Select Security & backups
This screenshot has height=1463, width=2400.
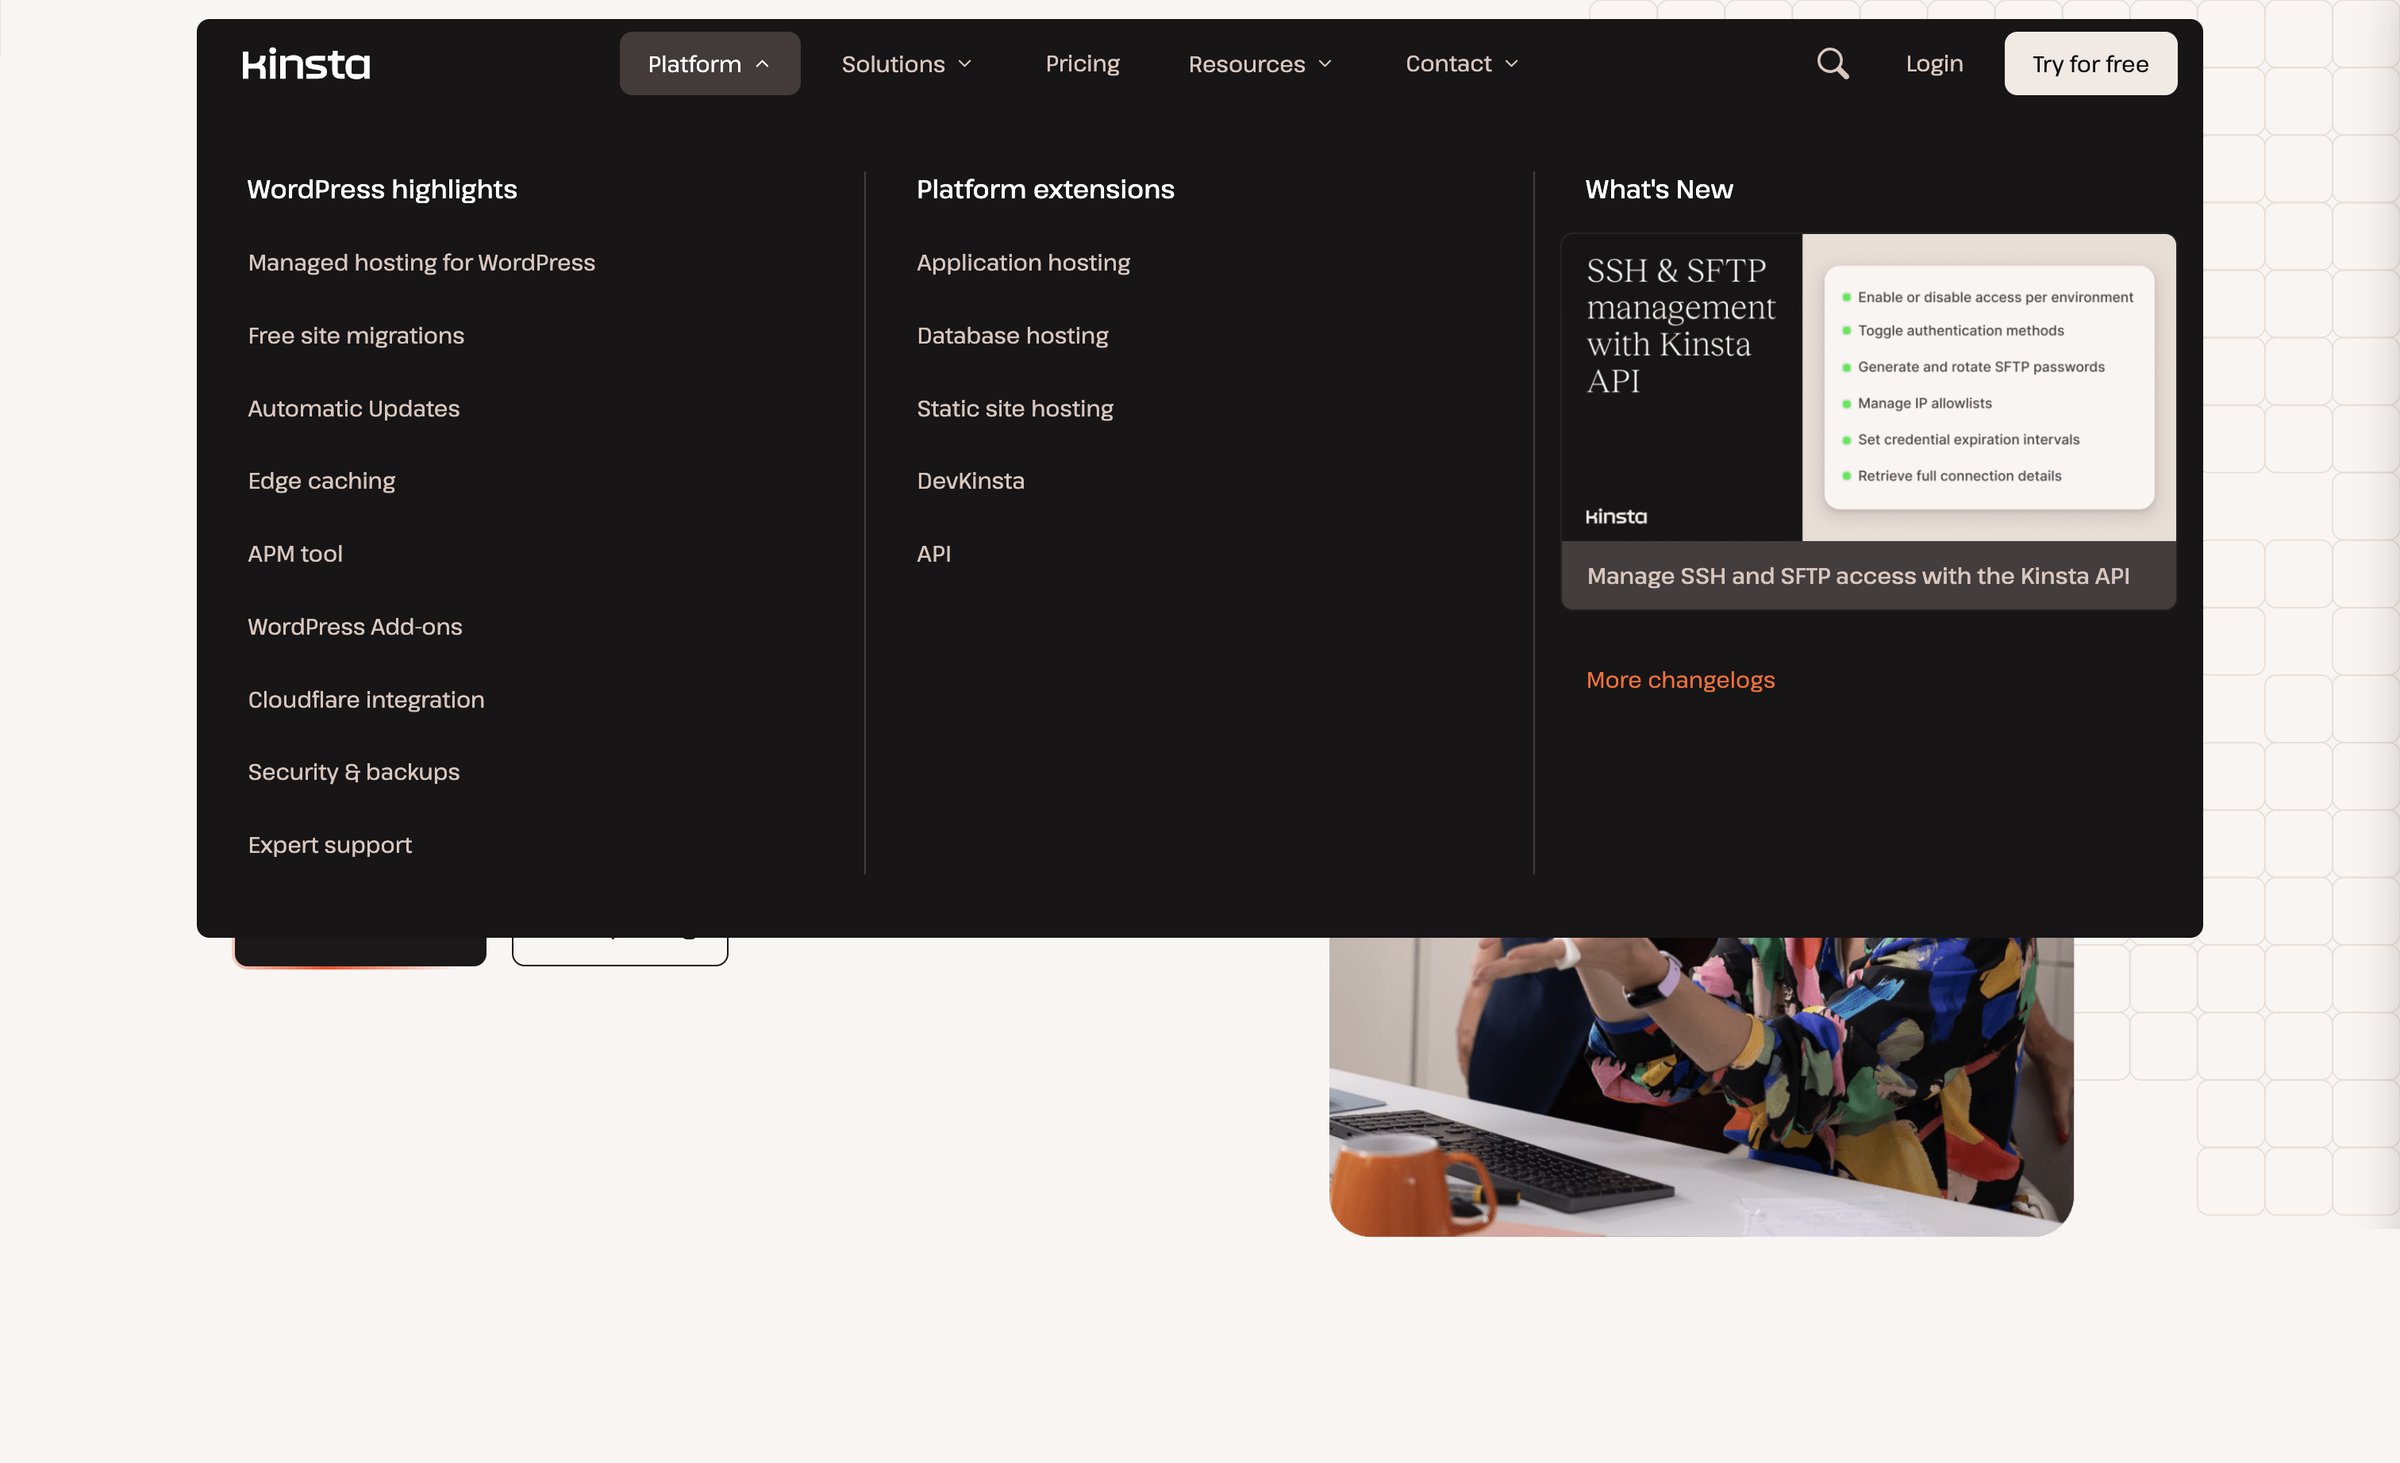pyautogui.click(x=354, y=772)
